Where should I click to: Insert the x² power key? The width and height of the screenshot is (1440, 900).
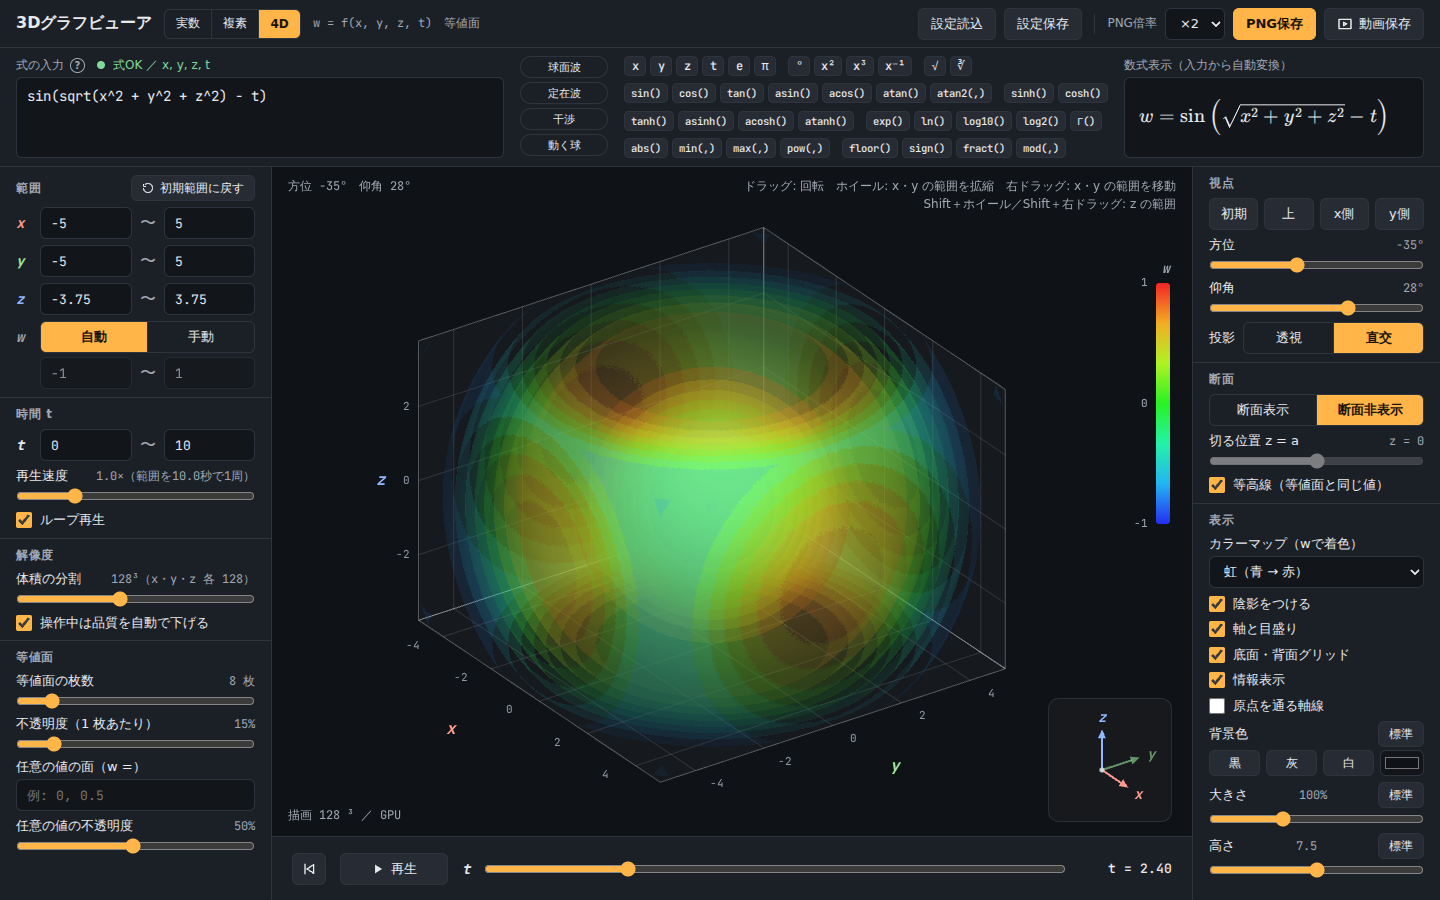[827, 66]
